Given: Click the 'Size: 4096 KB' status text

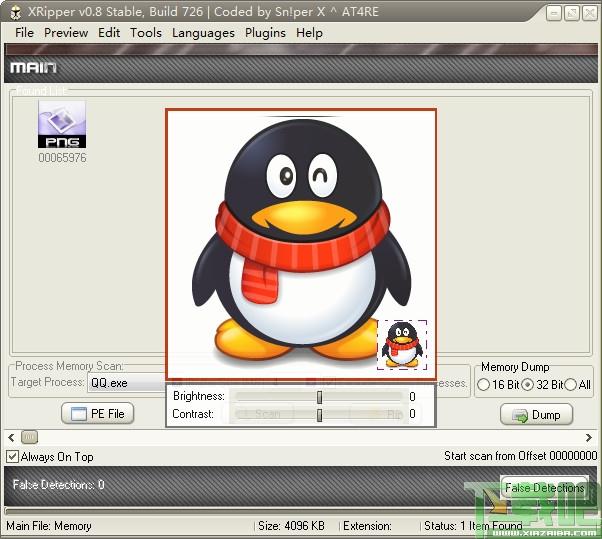Looking at the screenshot, I should tap(291, 526).
